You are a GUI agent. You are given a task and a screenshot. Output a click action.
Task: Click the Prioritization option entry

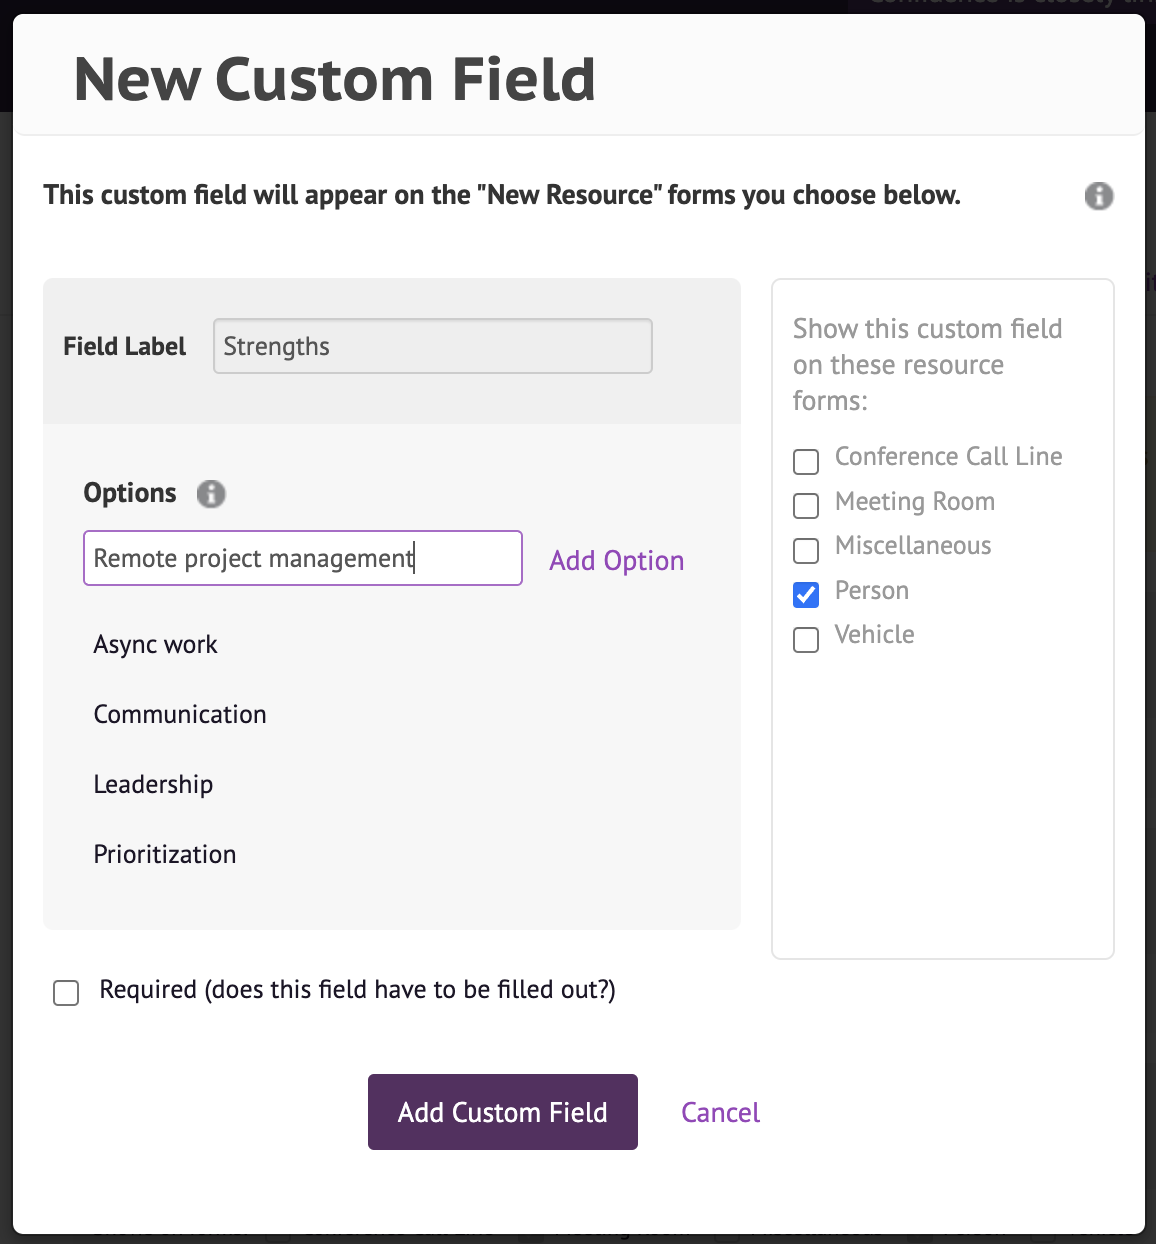pos(165,855)
